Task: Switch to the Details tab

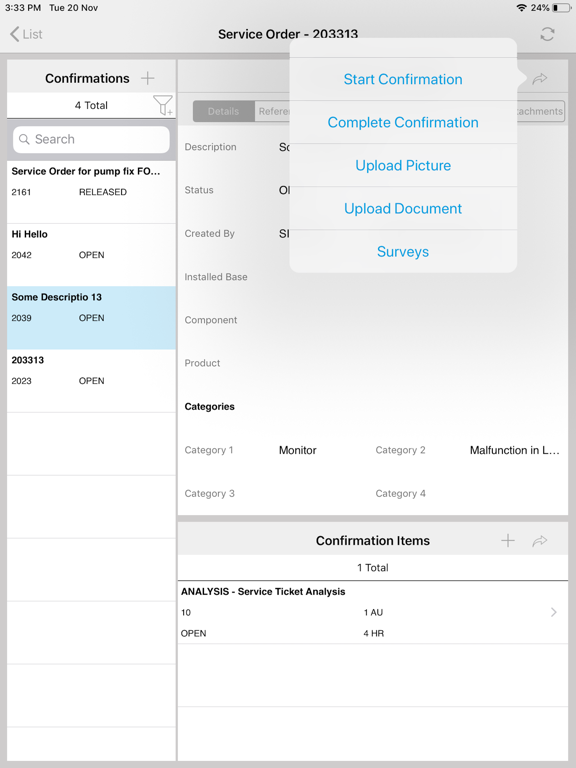Action: click(x=223, y=111)
